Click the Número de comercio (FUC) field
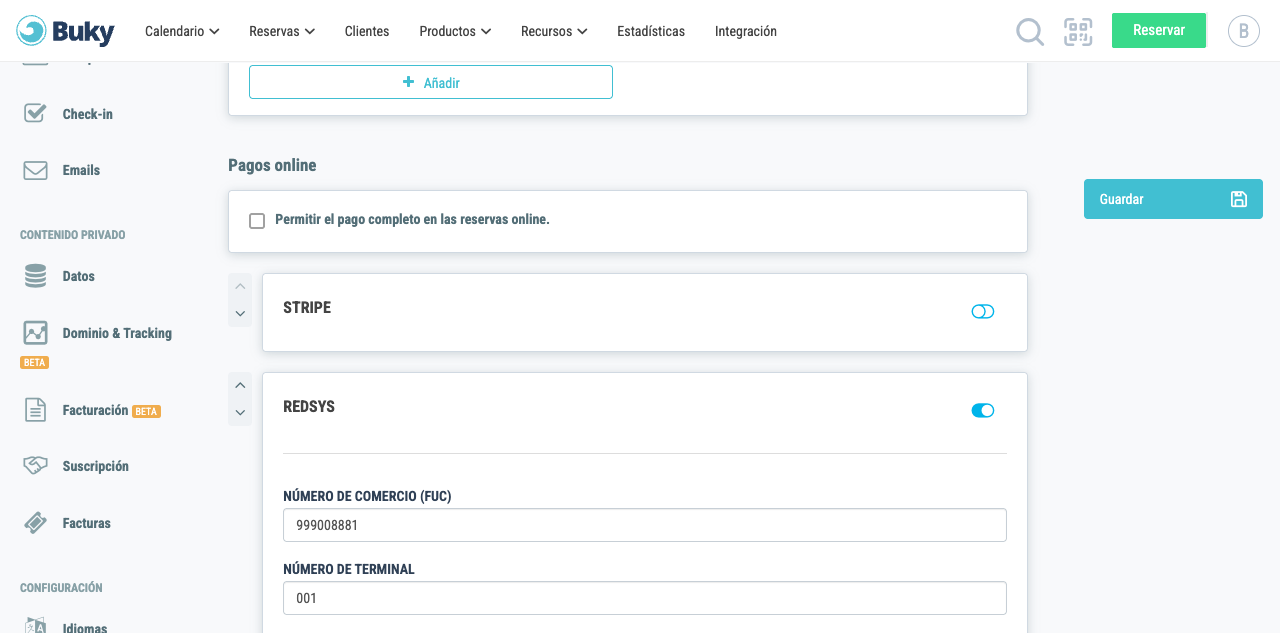 pyautogui.click(x=645, y=525)
